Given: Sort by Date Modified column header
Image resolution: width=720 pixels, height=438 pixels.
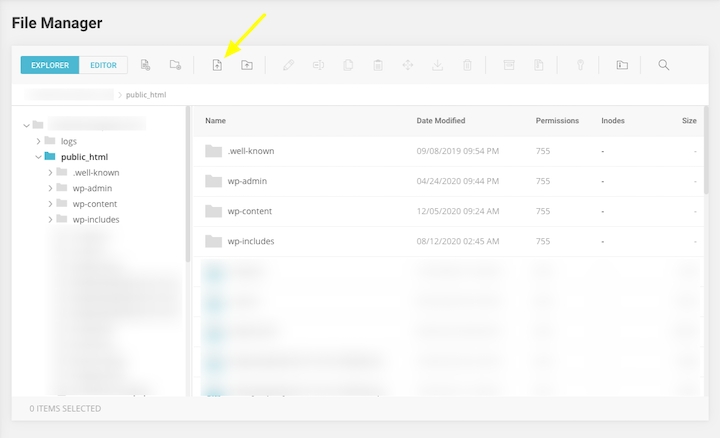Looking at the screenshot, I should click(441, 121).
